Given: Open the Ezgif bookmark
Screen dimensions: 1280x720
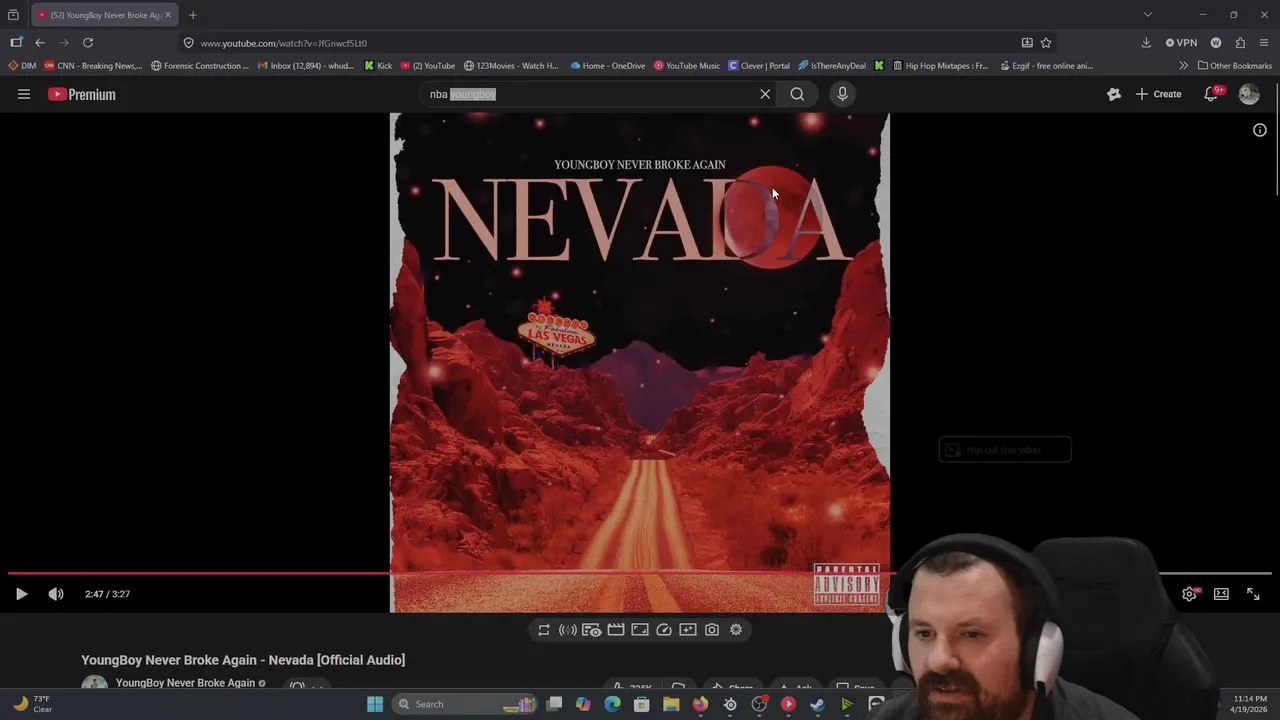Looking at the screenshot, I should [x=1047, y=66].
